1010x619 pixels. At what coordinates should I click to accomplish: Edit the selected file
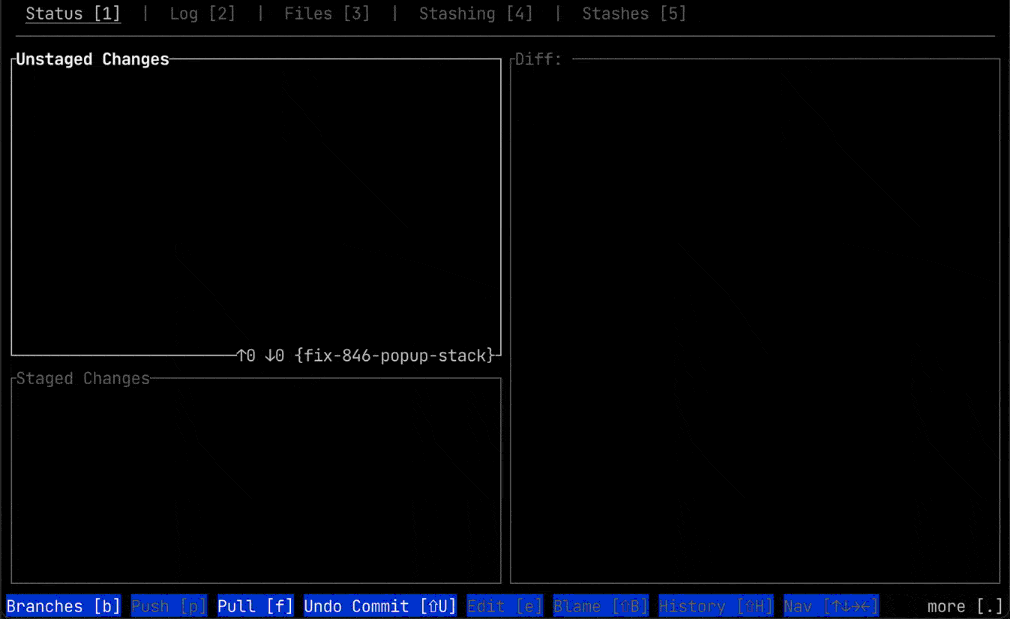pyautogui.click(x=504, y=605)
